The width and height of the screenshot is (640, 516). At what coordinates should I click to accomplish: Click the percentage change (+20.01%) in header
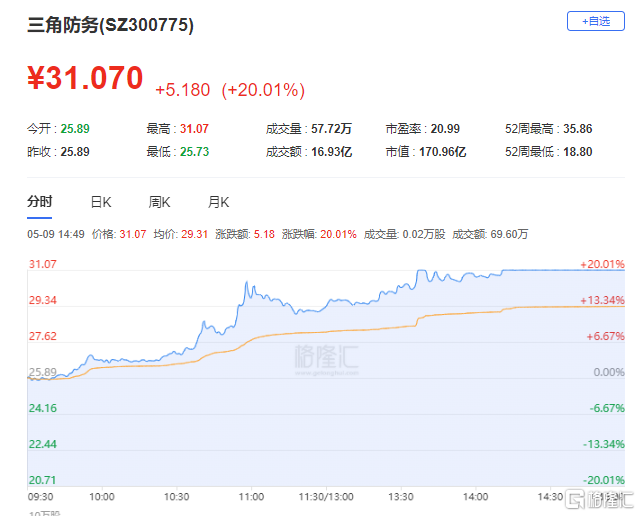[263, 90]
